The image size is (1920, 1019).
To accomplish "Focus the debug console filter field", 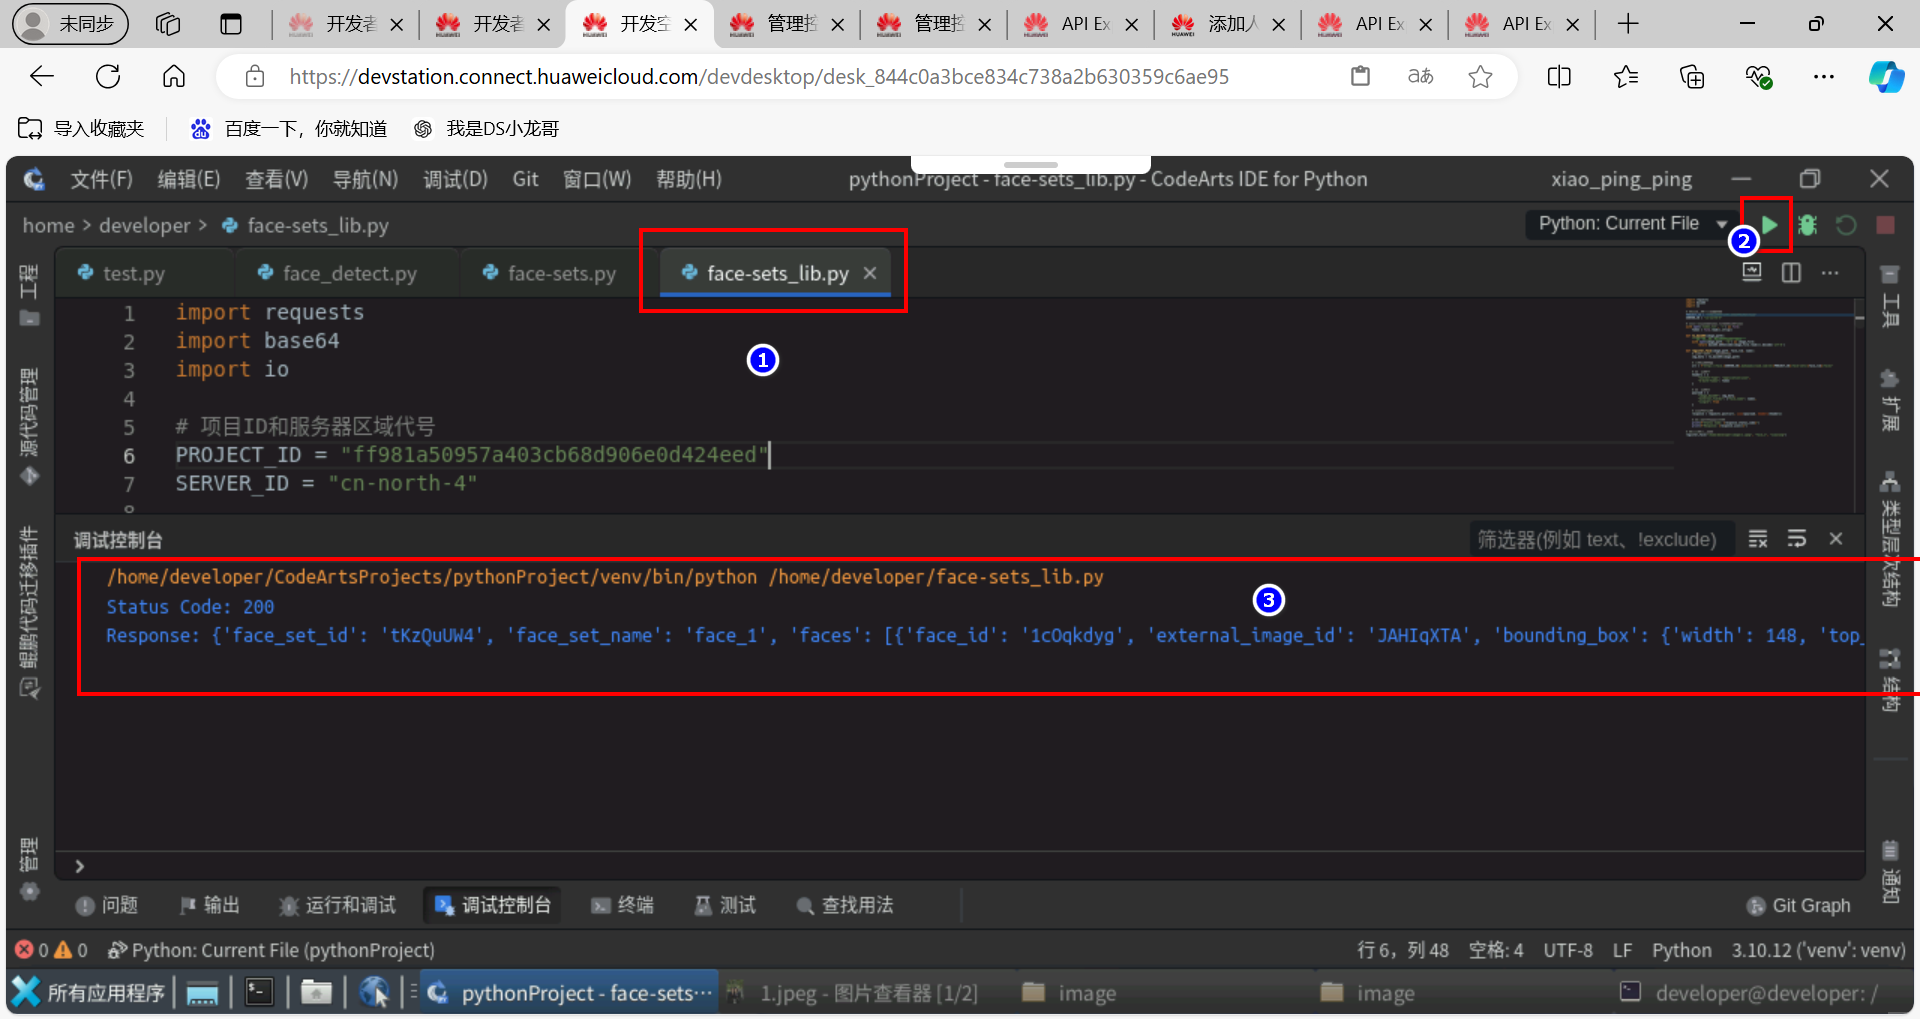I will 1597,540.
